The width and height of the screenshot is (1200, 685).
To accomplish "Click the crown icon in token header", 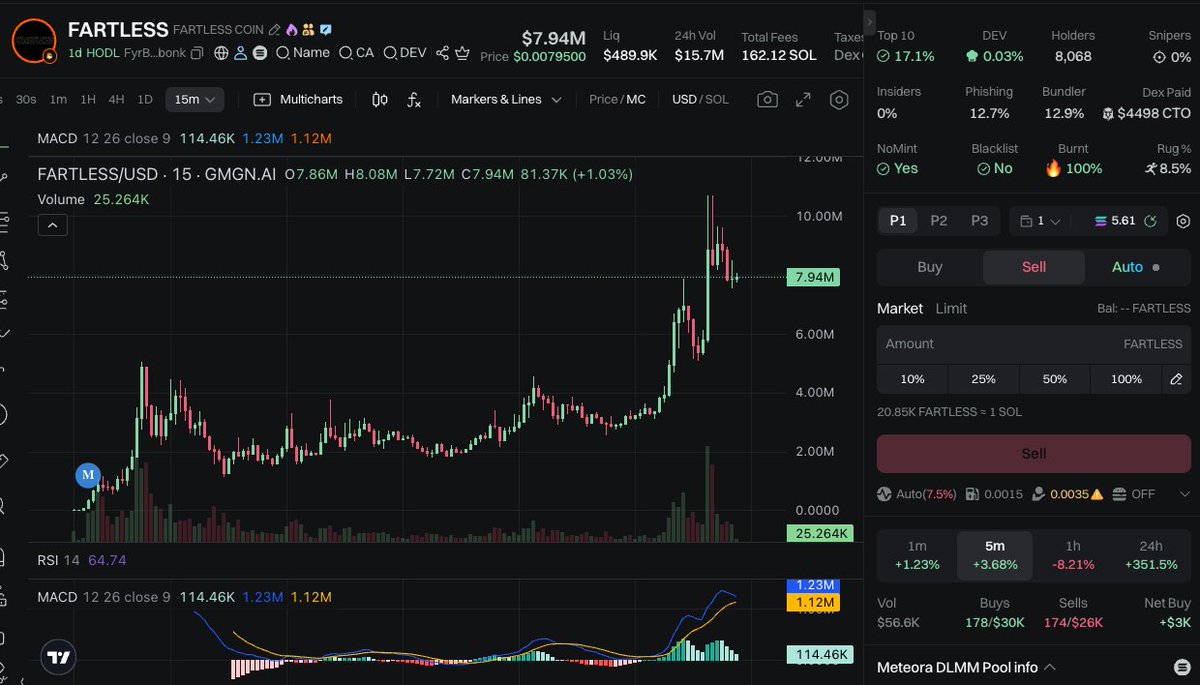I will pos(462,53).
